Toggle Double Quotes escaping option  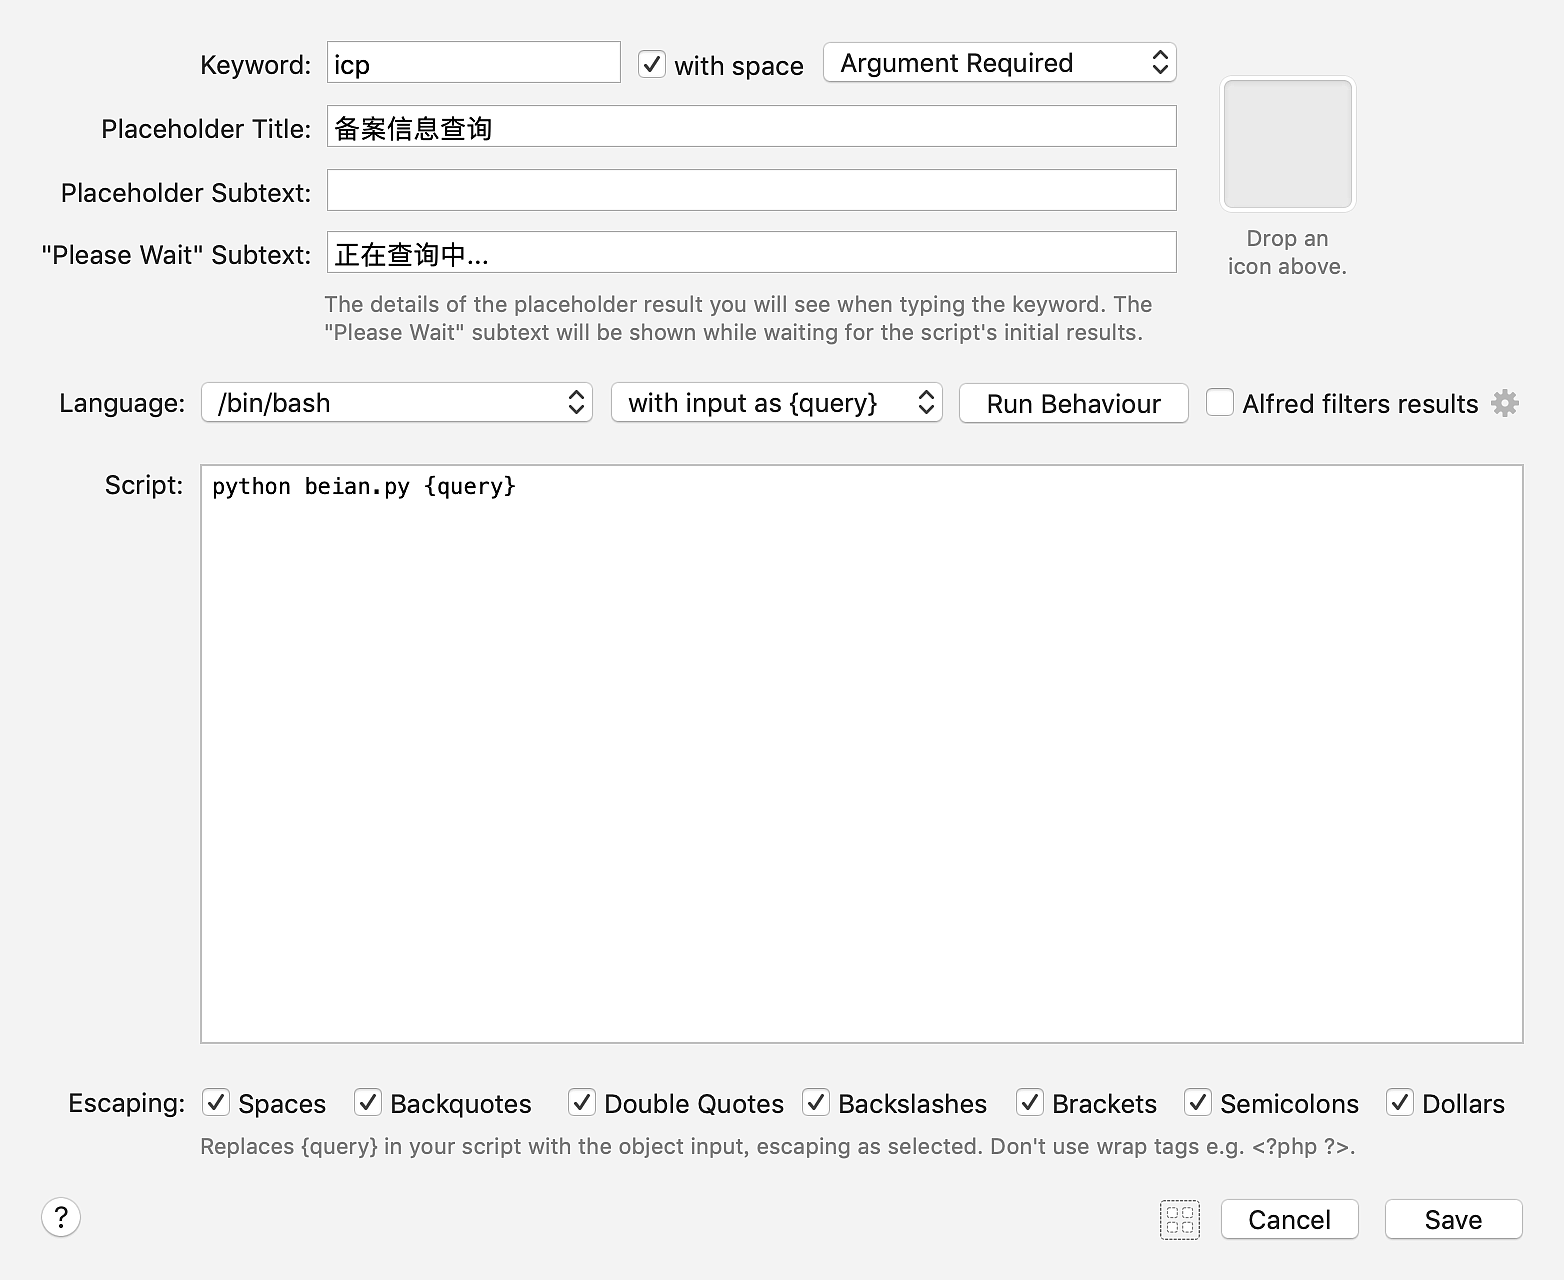[582, 1102]
